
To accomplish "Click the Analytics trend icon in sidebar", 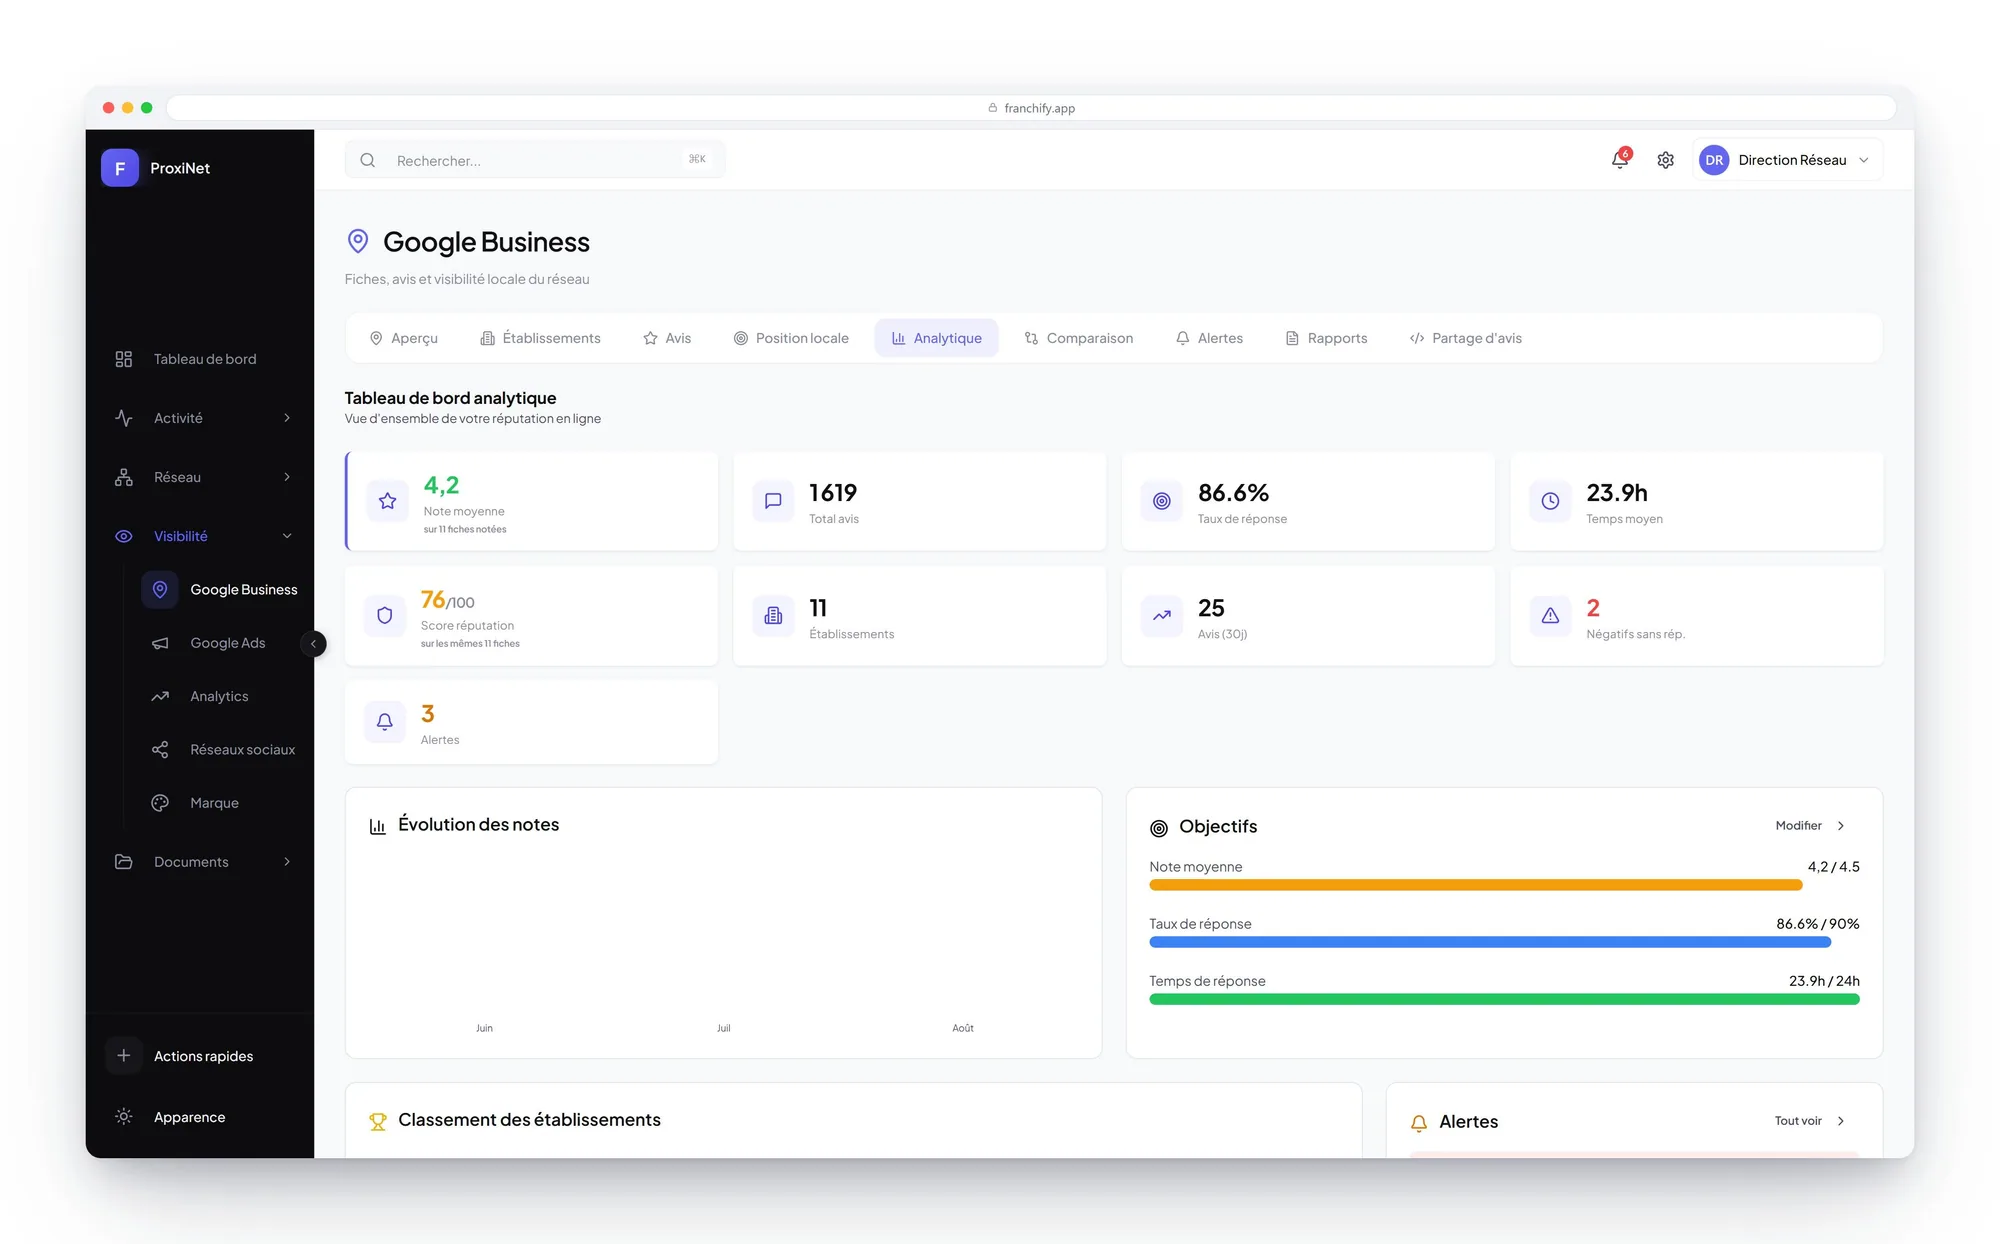I will 160,696.
